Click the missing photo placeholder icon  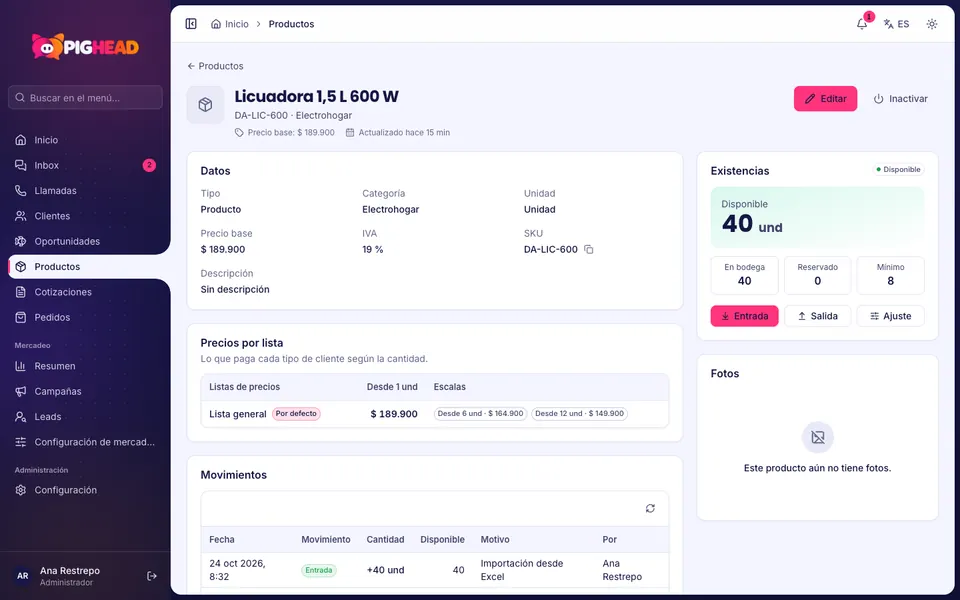(x=817, y=437)
